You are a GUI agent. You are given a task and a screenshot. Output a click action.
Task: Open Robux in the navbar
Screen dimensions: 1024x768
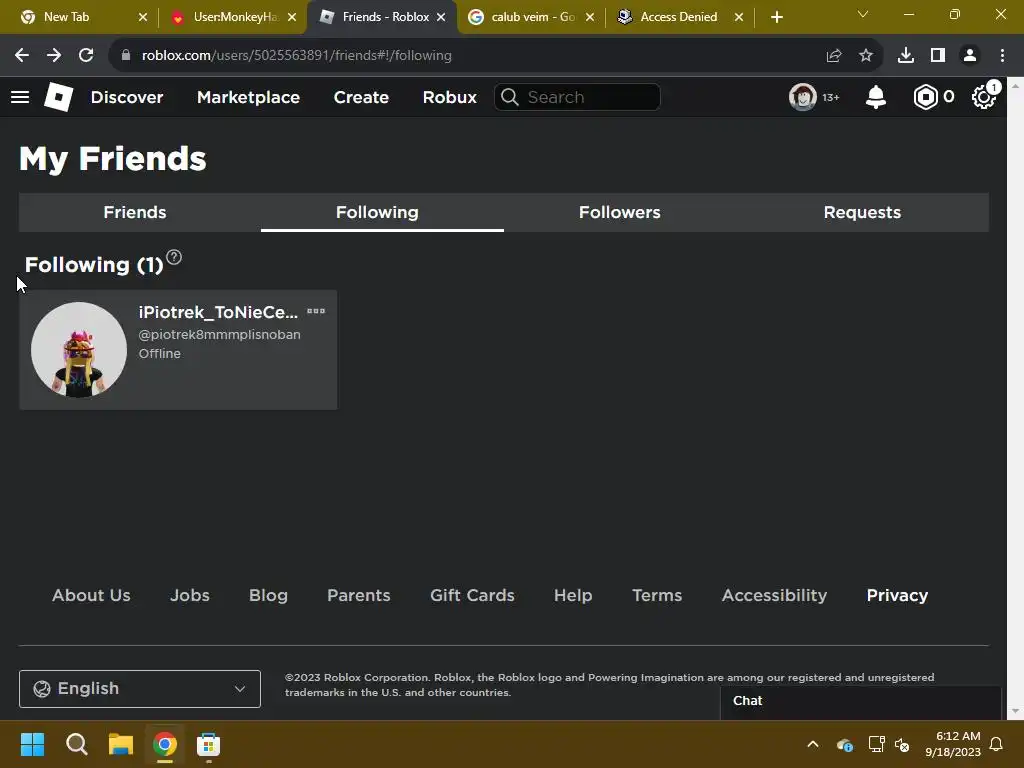449,97
